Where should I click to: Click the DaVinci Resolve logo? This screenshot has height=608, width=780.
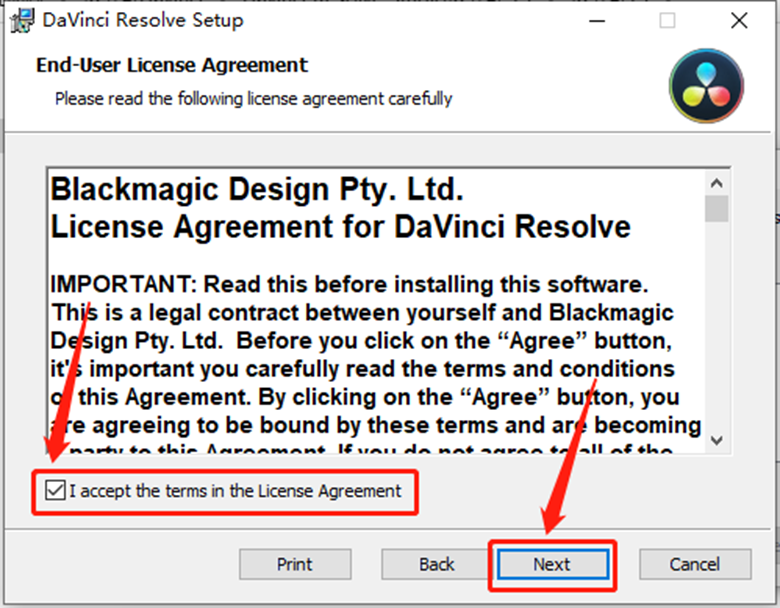pos(706,85)
